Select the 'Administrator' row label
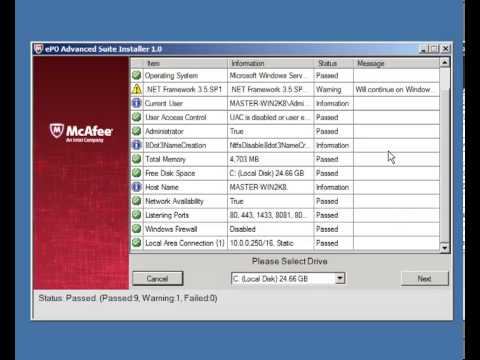The height and width of the screenshot is (360, 480). click(164, 131)
